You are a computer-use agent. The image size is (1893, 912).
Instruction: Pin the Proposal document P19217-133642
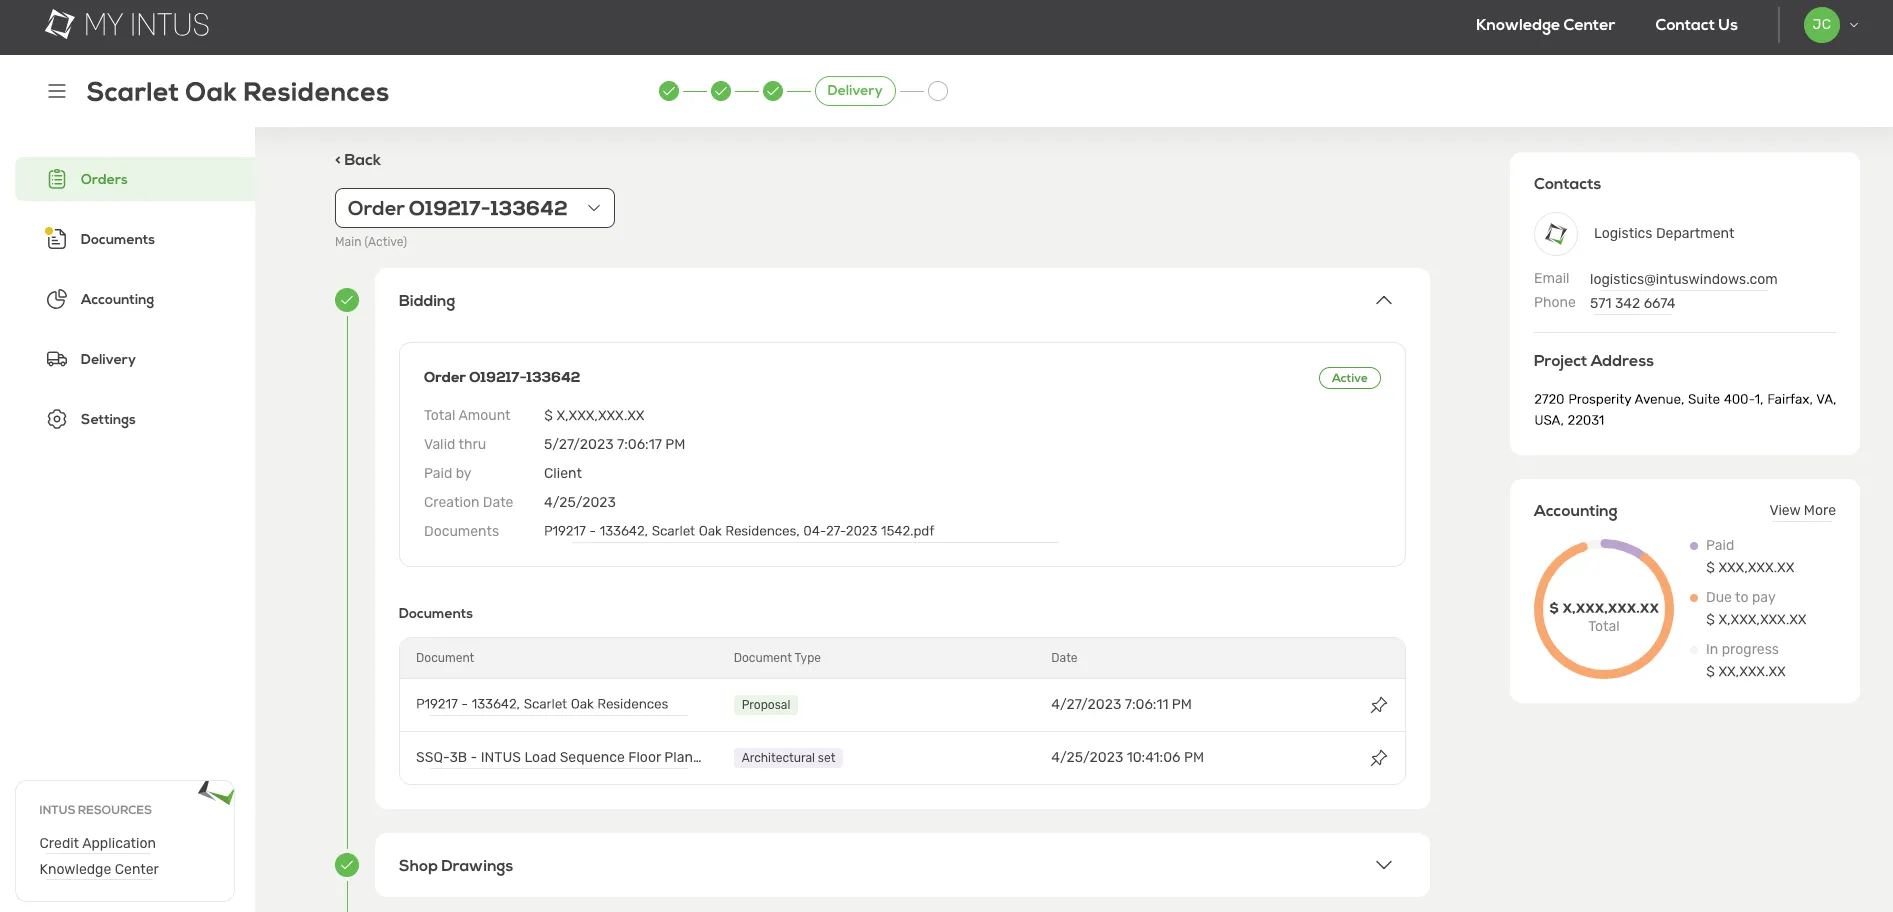(1378, 704)
